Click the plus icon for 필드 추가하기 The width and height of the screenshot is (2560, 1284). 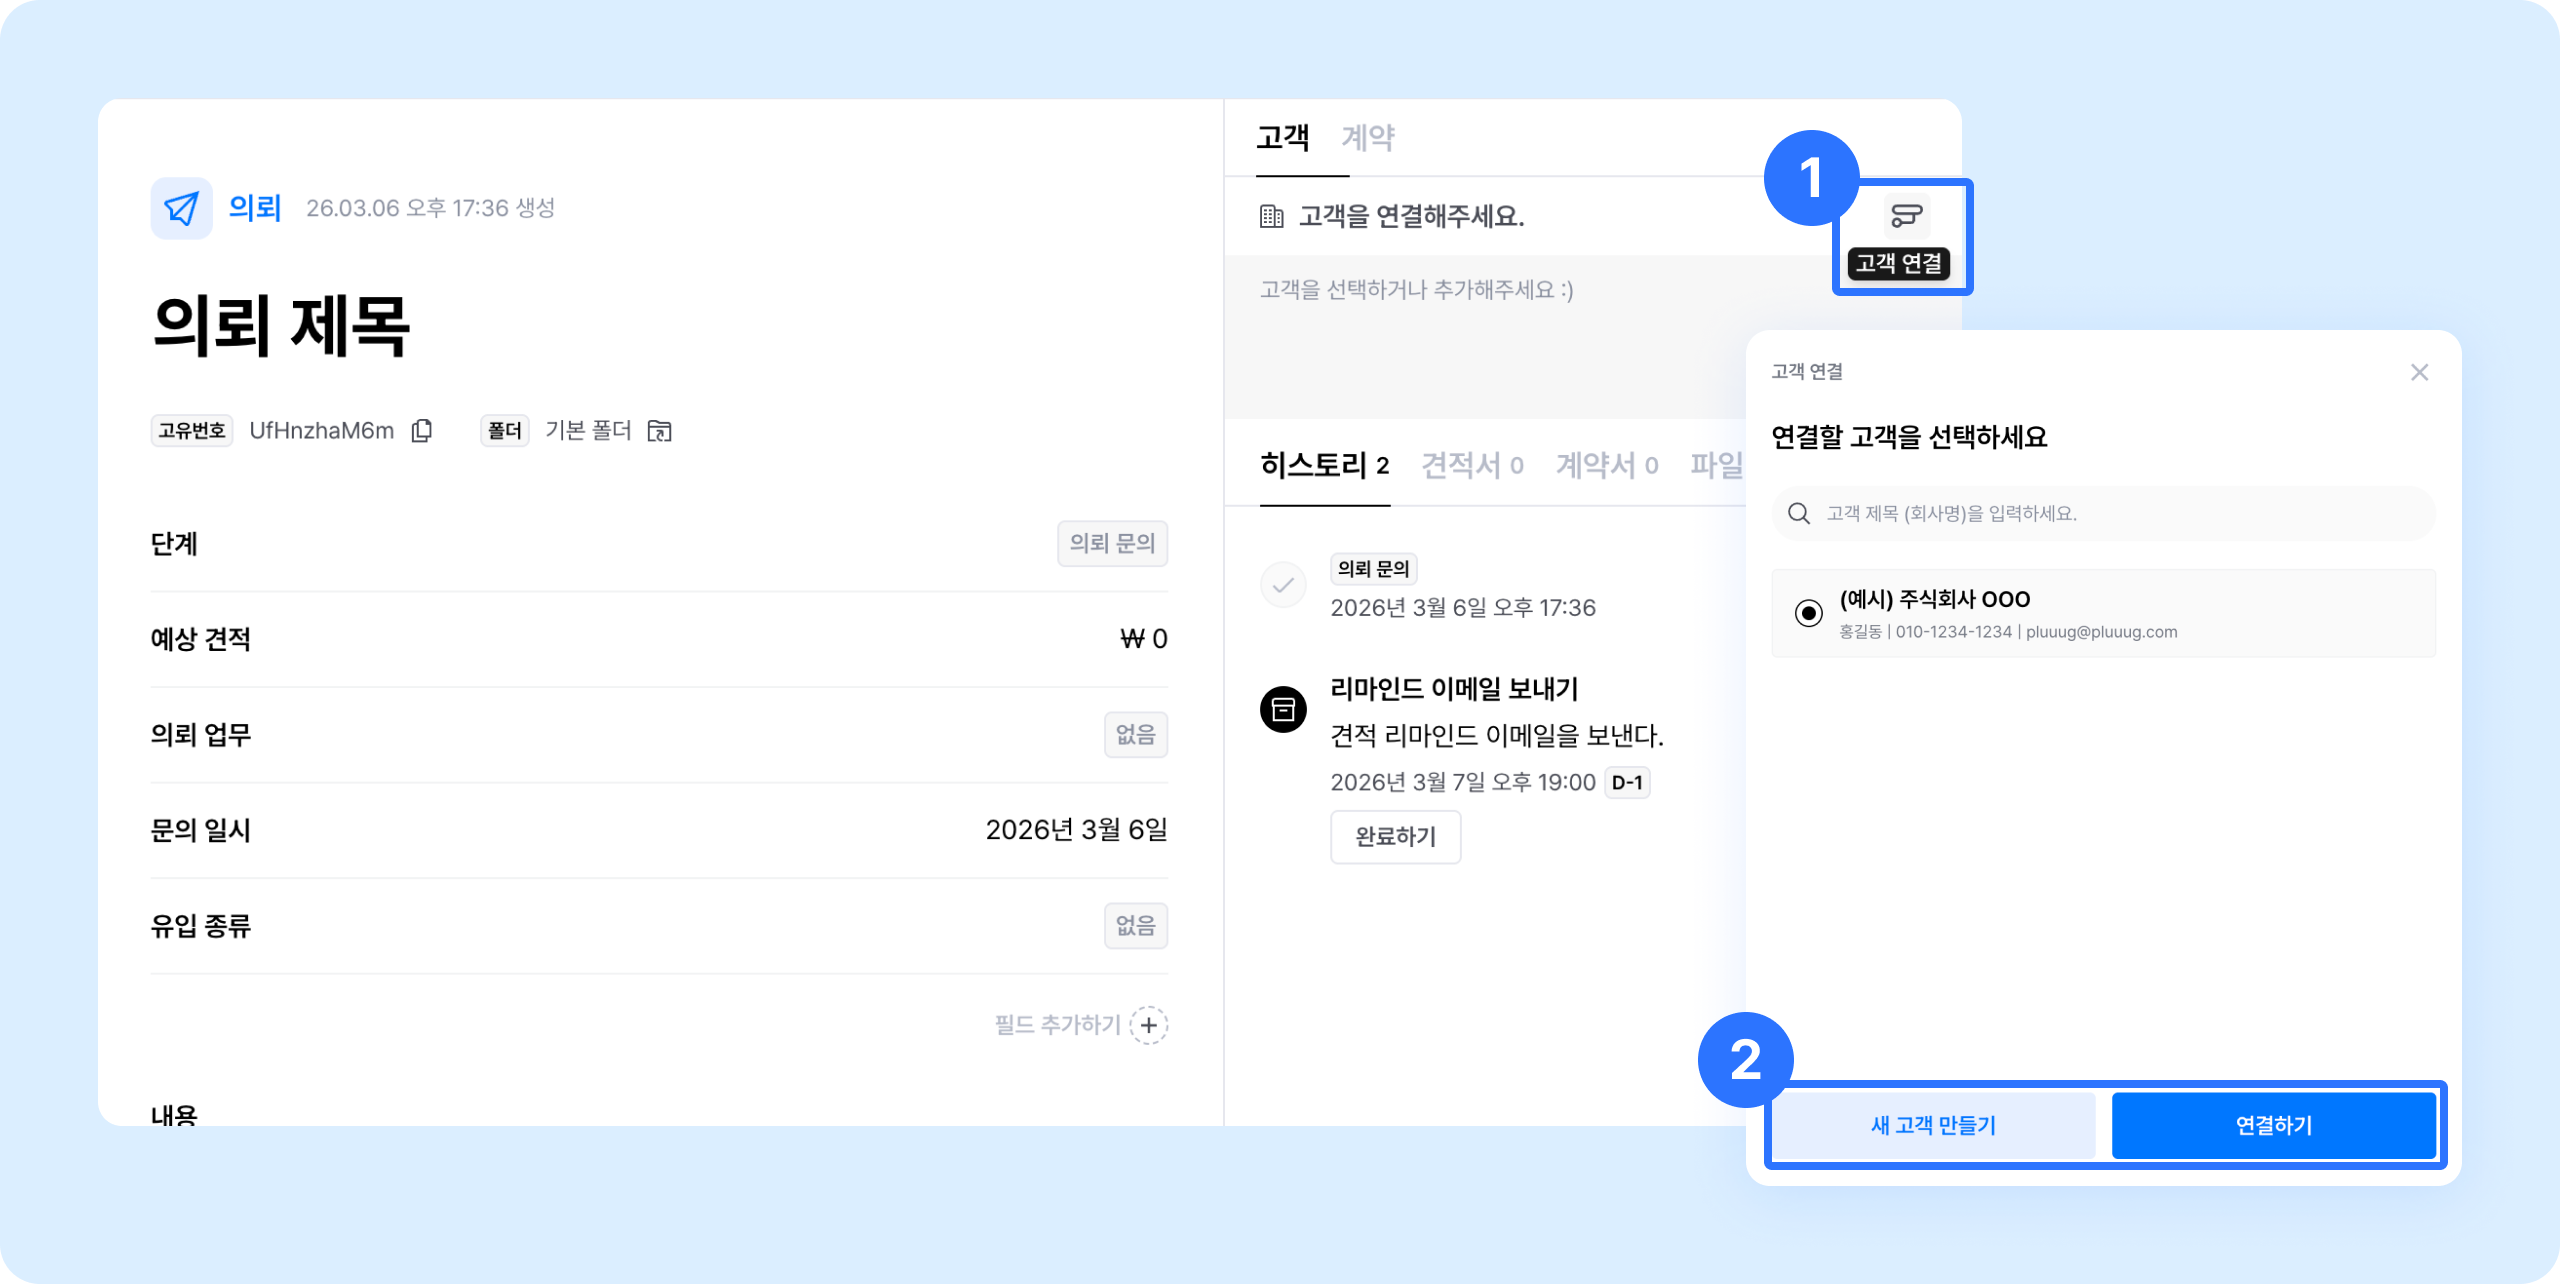point(1149,1025)
